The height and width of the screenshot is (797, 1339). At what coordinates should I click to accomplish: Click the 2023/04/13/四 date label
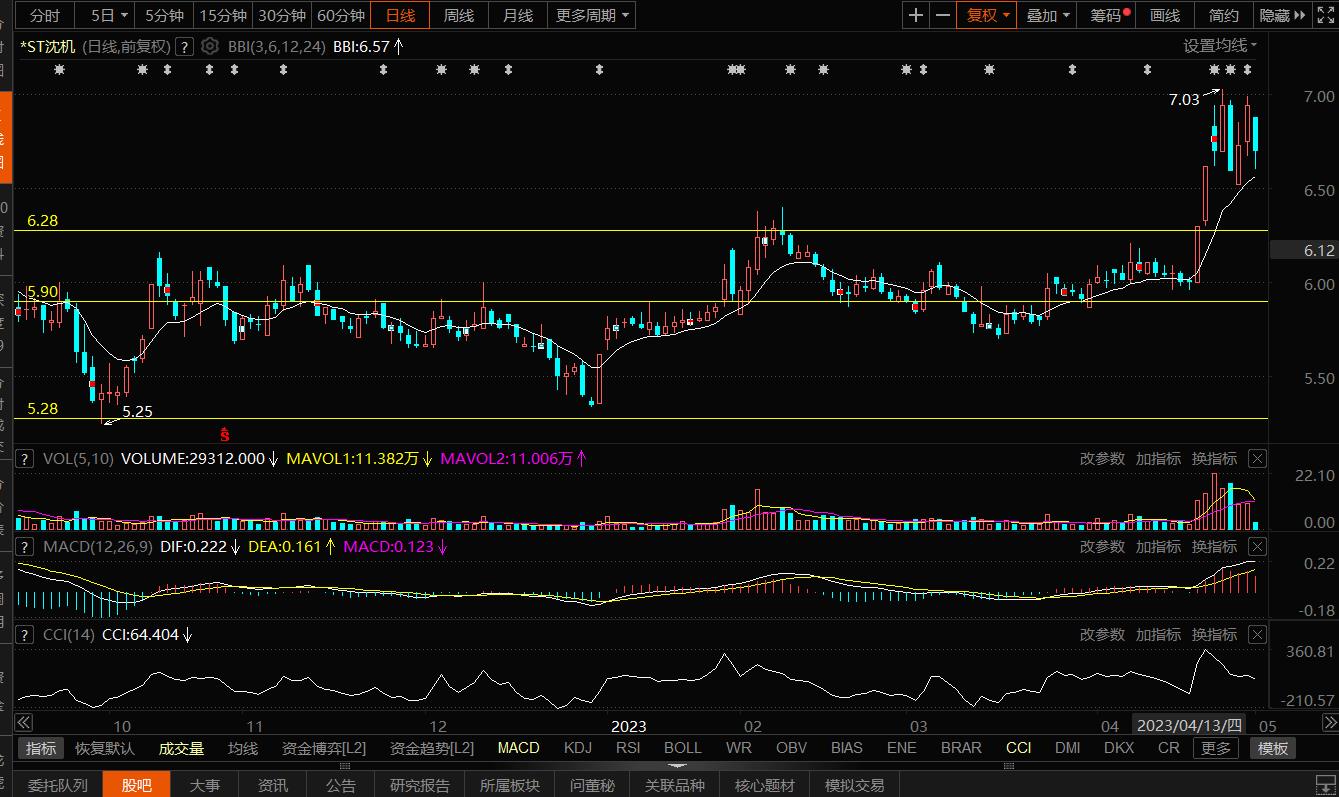[x=1189, y=726]
